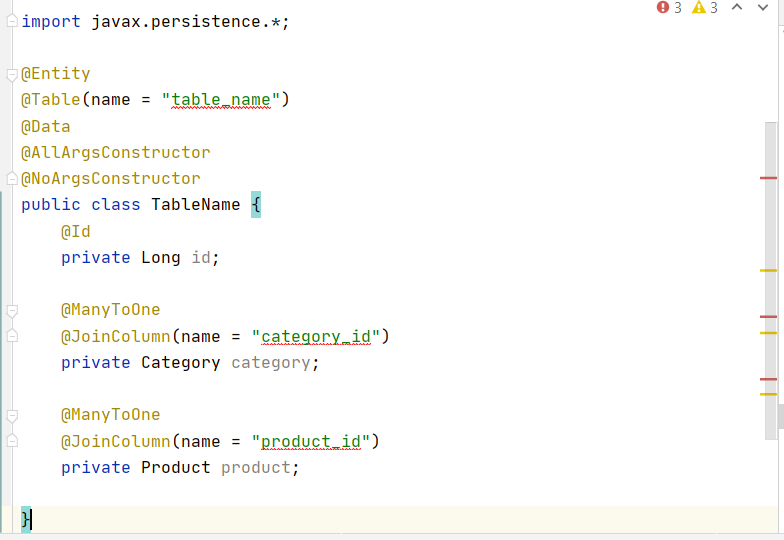Go to previous highlighted error arrow
The image size is (784, 540).
coord(736,7)
